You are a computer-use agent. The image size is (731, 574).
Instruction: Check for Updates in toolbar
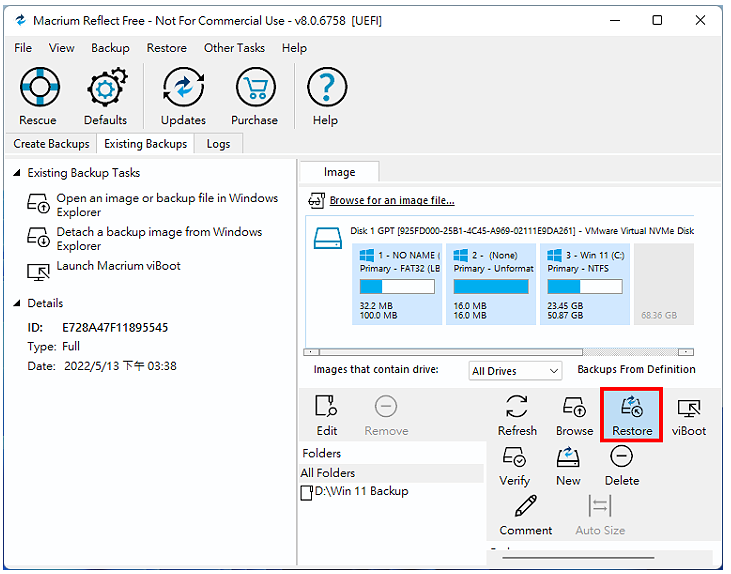[x=183, y=97]
